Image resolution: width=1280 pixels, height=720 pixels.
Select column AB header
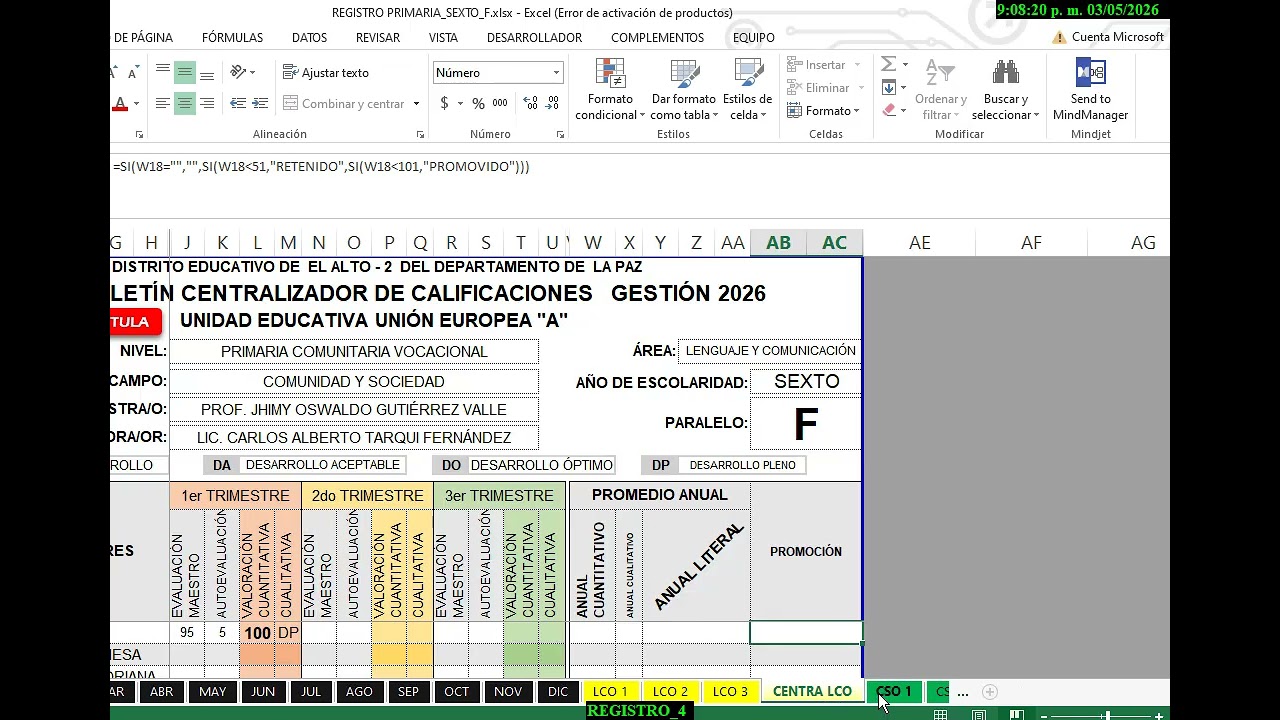tap(778, 243)
